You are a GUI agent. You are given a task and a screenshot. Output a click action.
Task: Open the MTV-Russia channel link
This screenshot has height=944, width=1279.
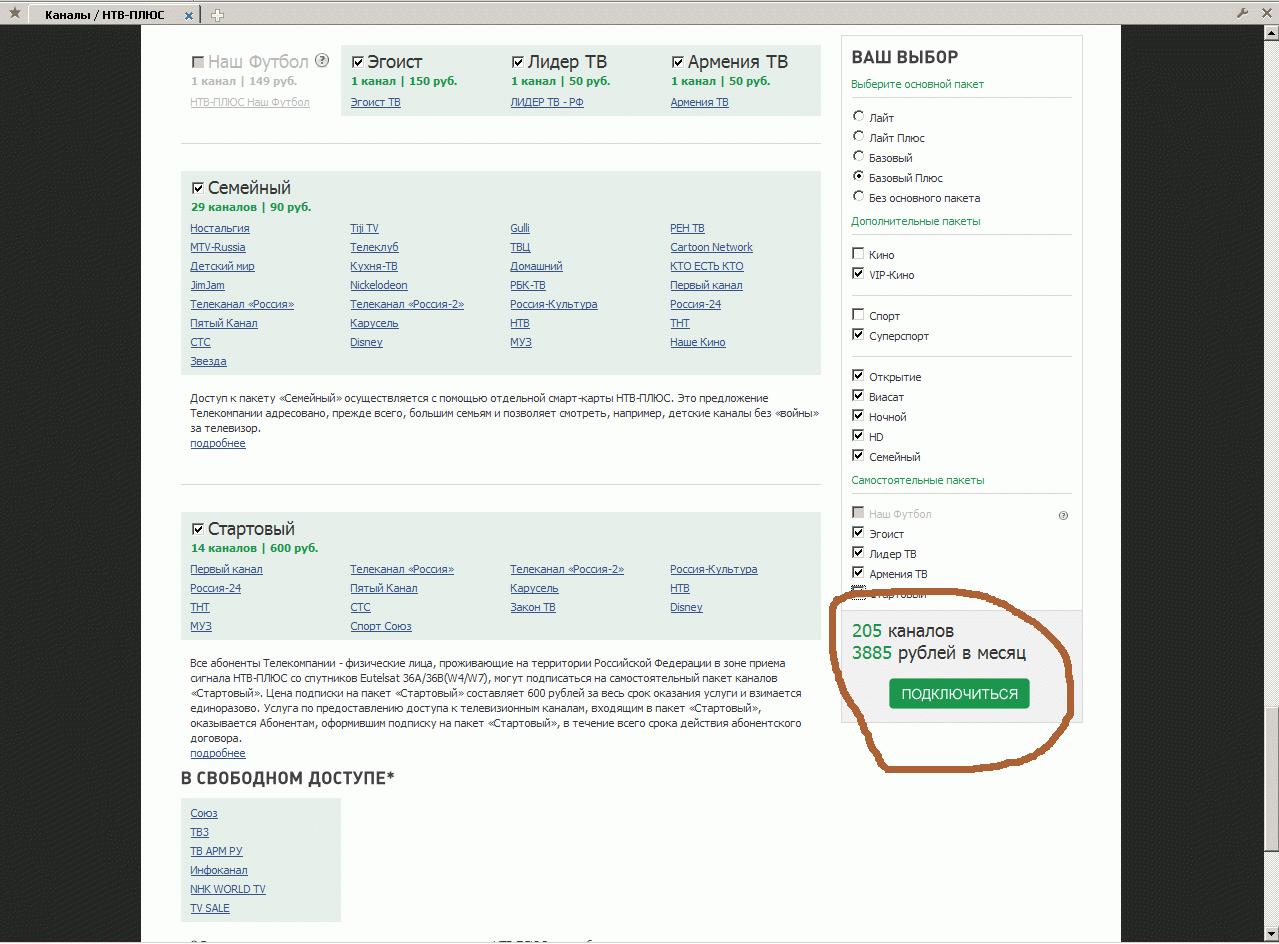click(218, 247)
